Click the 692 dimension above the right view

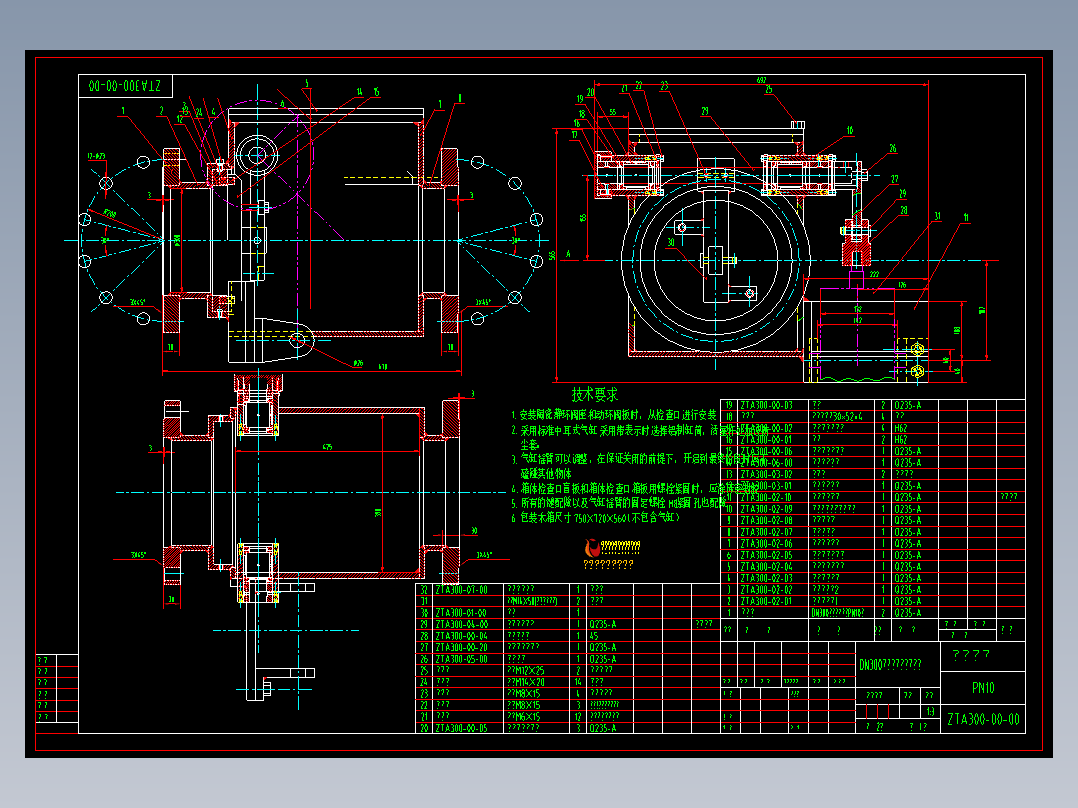(761, 80)
